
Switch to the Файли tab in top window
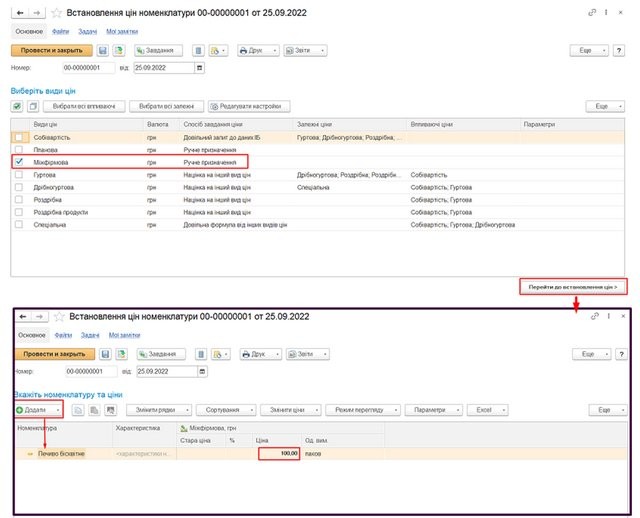click(x=63, y=30)
